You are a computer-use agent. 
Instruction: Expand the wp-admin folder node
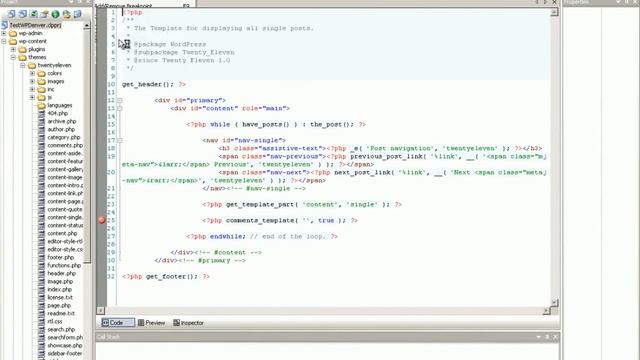point(4,33)
